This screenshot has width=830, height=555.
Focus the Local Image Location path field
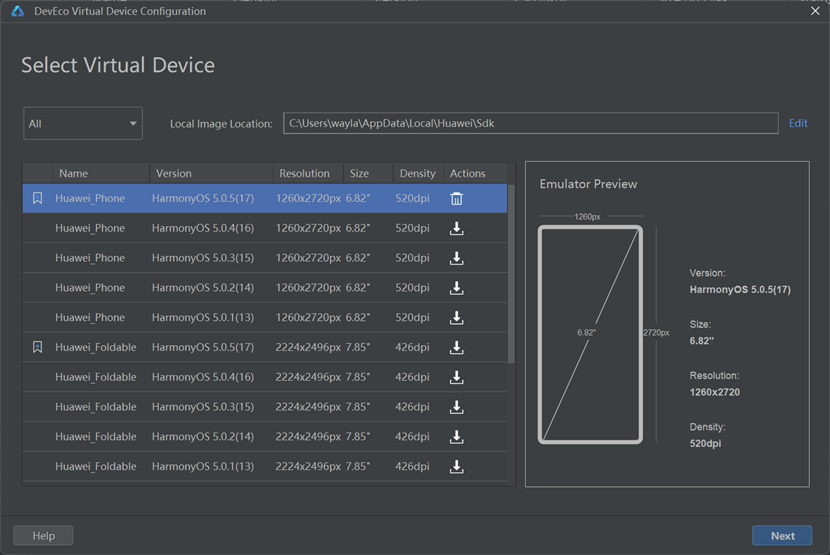click(530, 123)
